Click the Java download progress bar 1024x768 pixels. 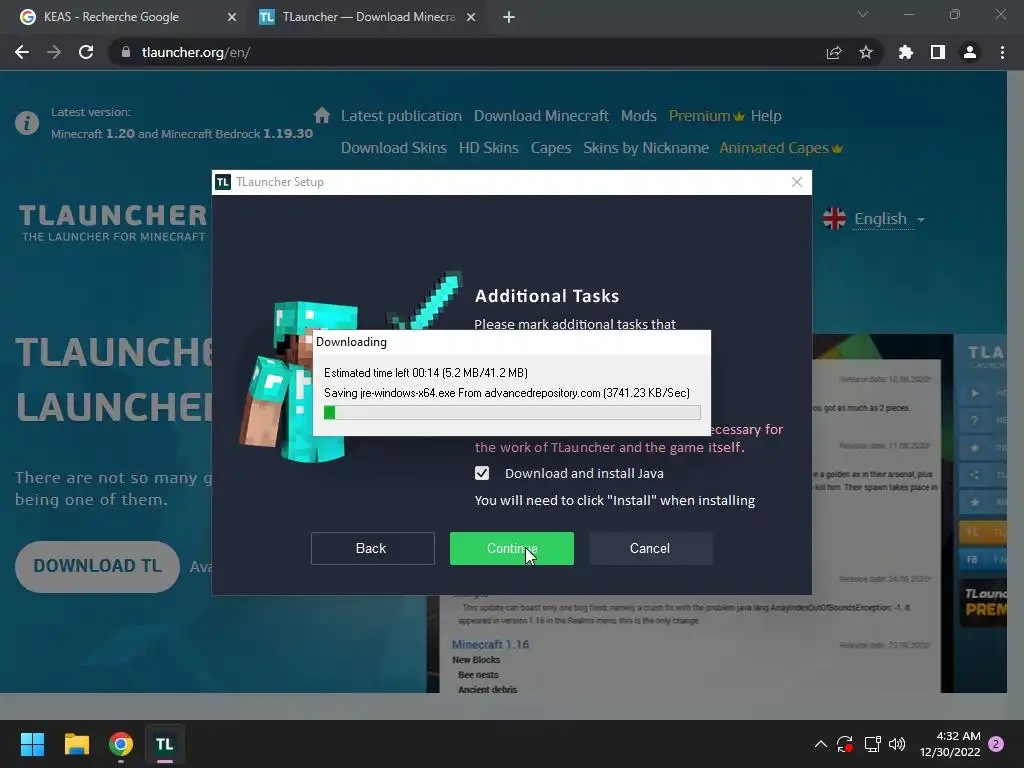pyautogui.click(x=512, y=412)
